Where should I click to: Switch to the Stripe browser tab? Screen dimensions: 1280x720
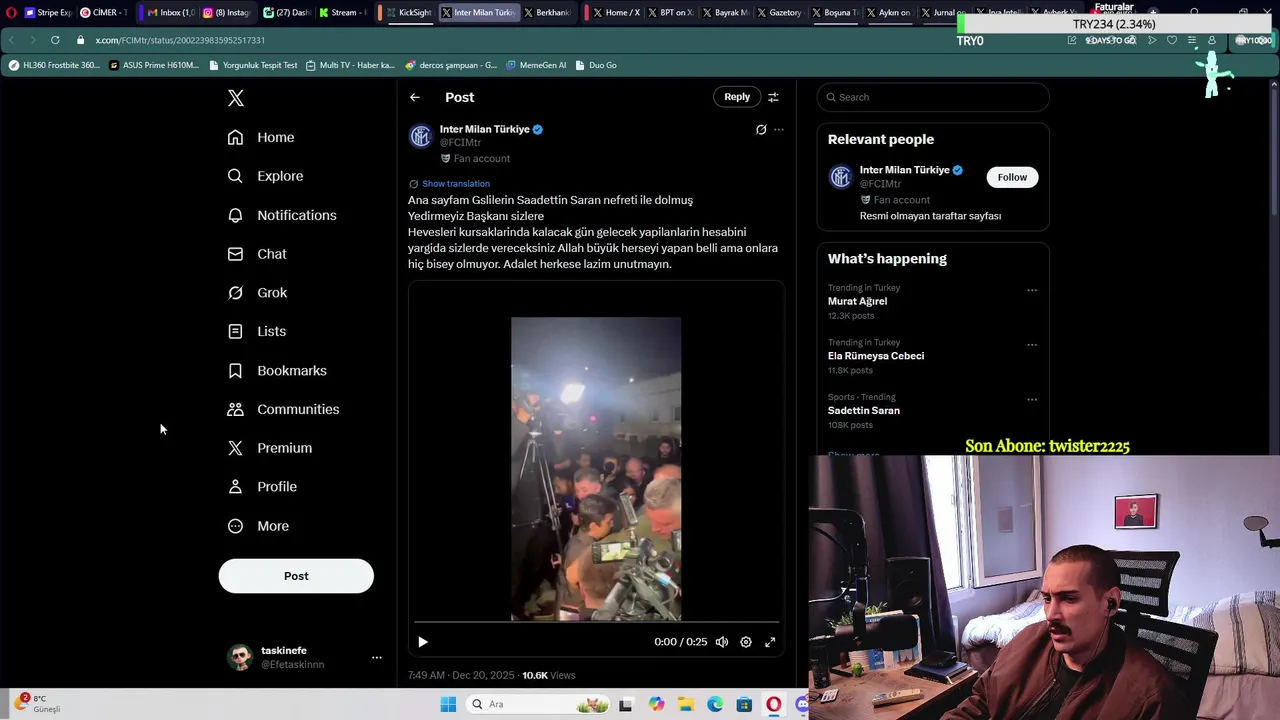[47, 13]
